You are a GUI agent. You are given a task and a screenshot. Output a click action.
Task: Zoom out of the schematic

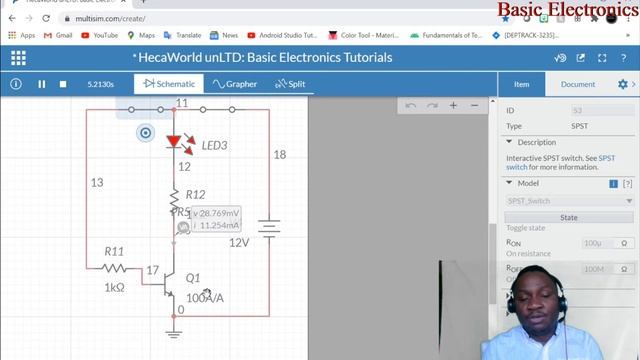pos(474,105)
